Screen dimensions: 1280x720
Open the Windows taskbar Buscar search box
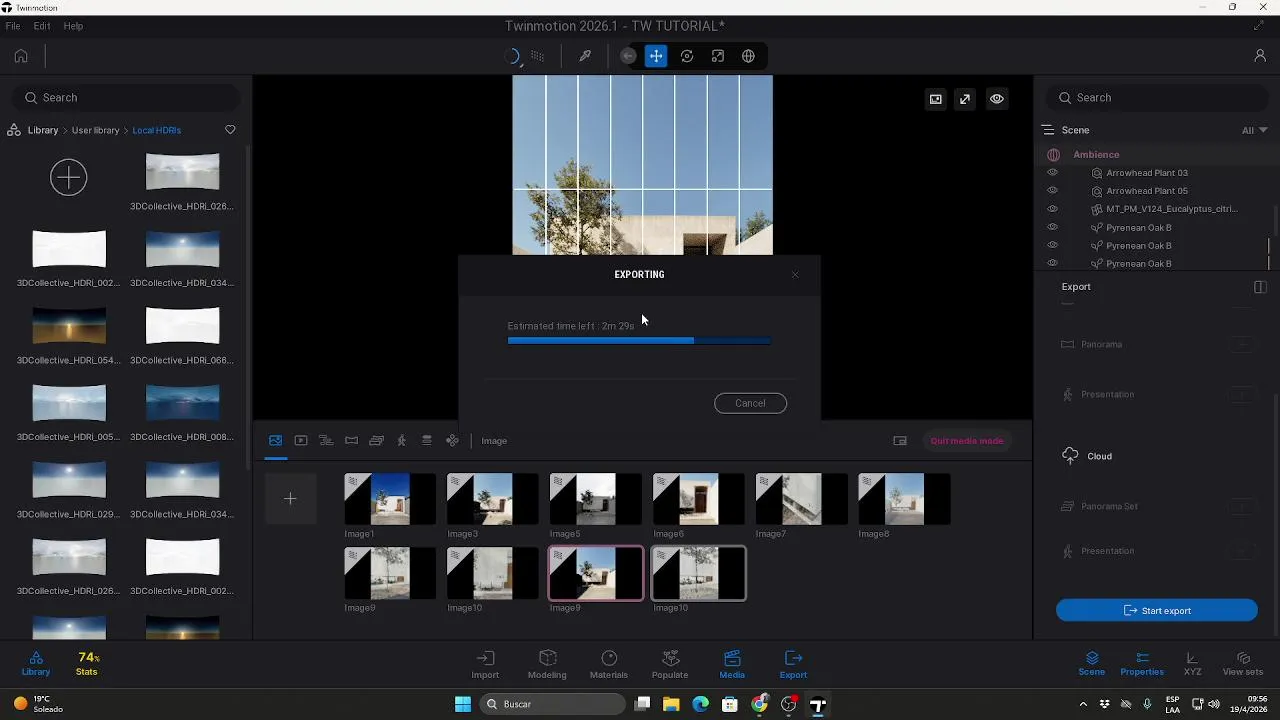553,704
